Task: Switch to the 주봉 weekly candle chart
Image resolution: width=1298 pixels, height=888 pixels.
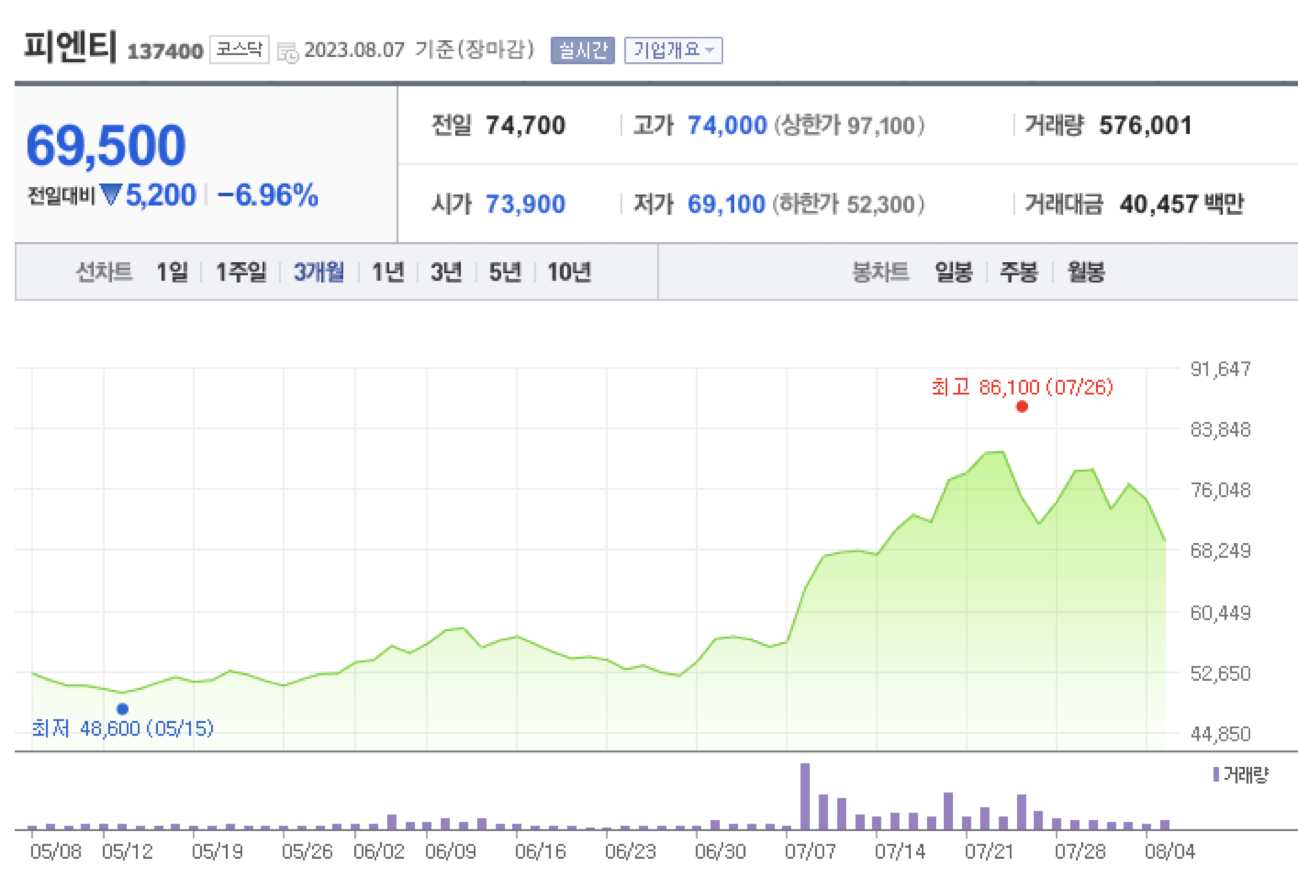Action: pyautogui.click(x=1019, y=272)
